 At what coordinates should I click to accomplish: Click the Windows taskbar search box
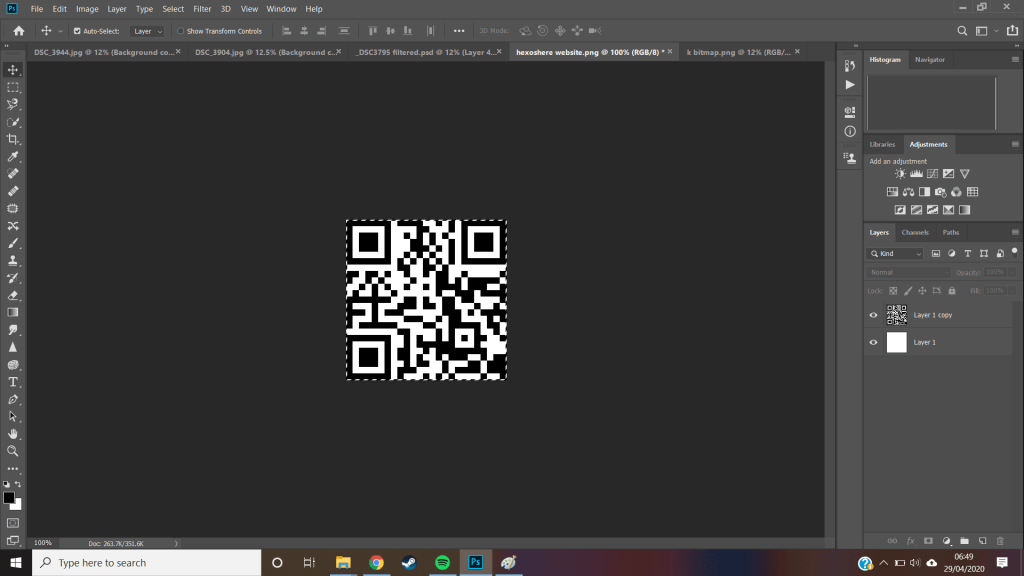145,563
